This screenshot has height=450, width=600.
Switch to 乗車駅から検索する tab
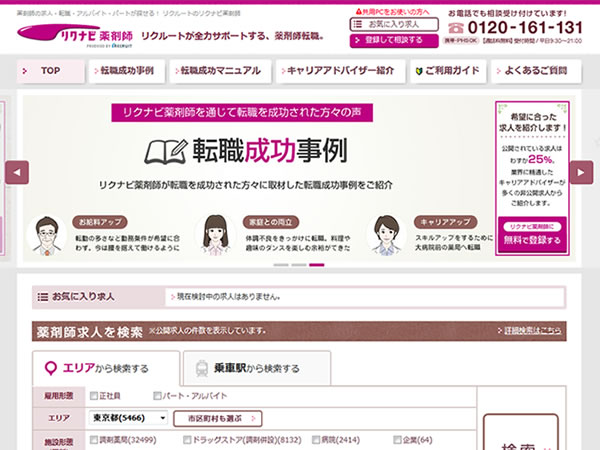257,368
